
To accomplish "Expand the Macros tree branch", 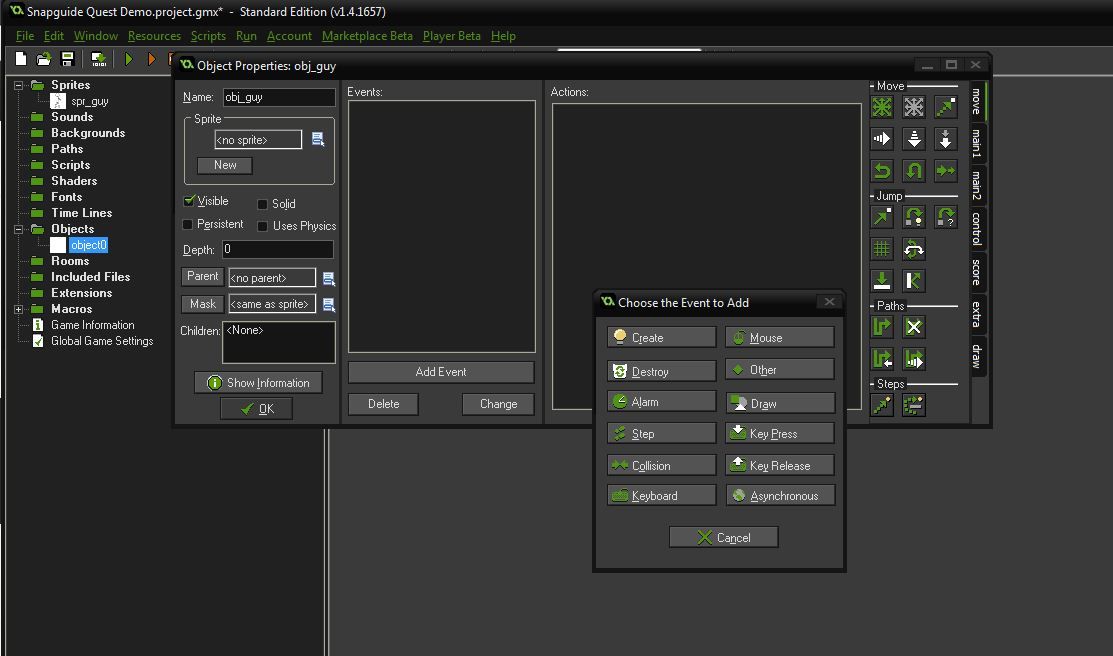I will (17, 308).
